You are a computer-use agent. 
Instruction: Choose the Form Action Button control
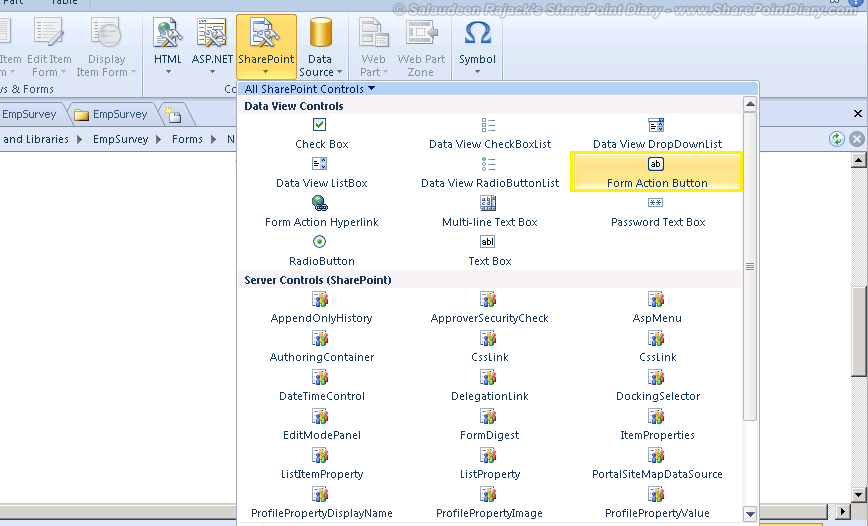point(657,173)
